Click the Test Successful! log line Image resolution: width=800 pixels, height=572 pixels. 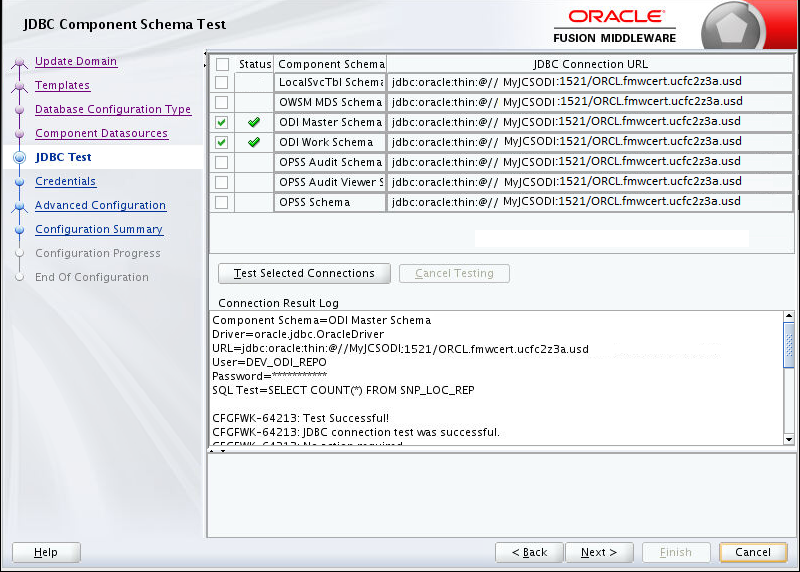coord(301,418)
